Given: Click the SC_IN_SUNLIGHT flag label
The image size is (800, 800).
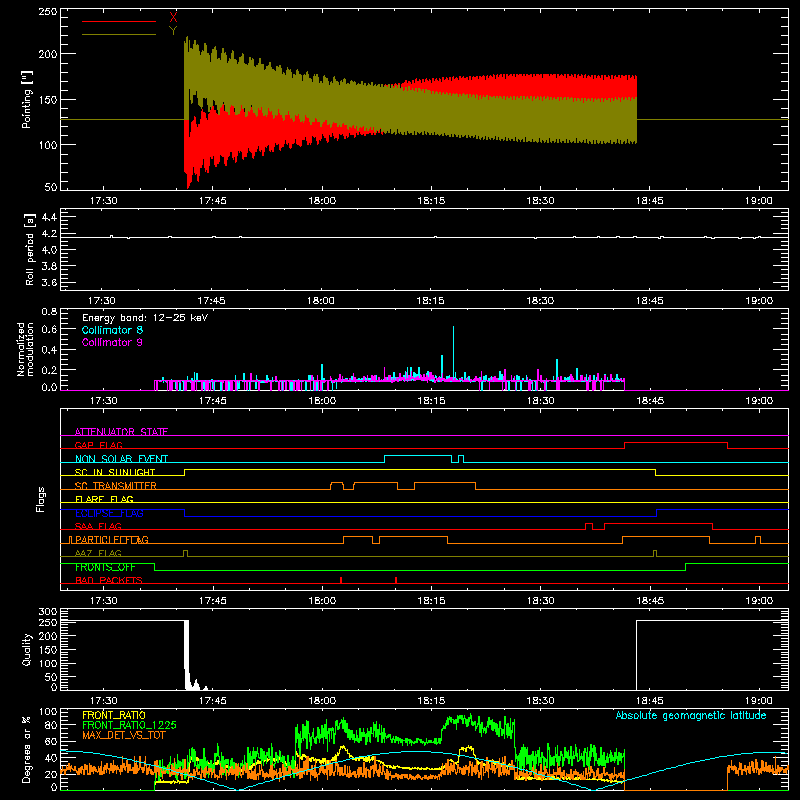Looking at the screenshot, I should pyautogui.click(x=115, y=472).
